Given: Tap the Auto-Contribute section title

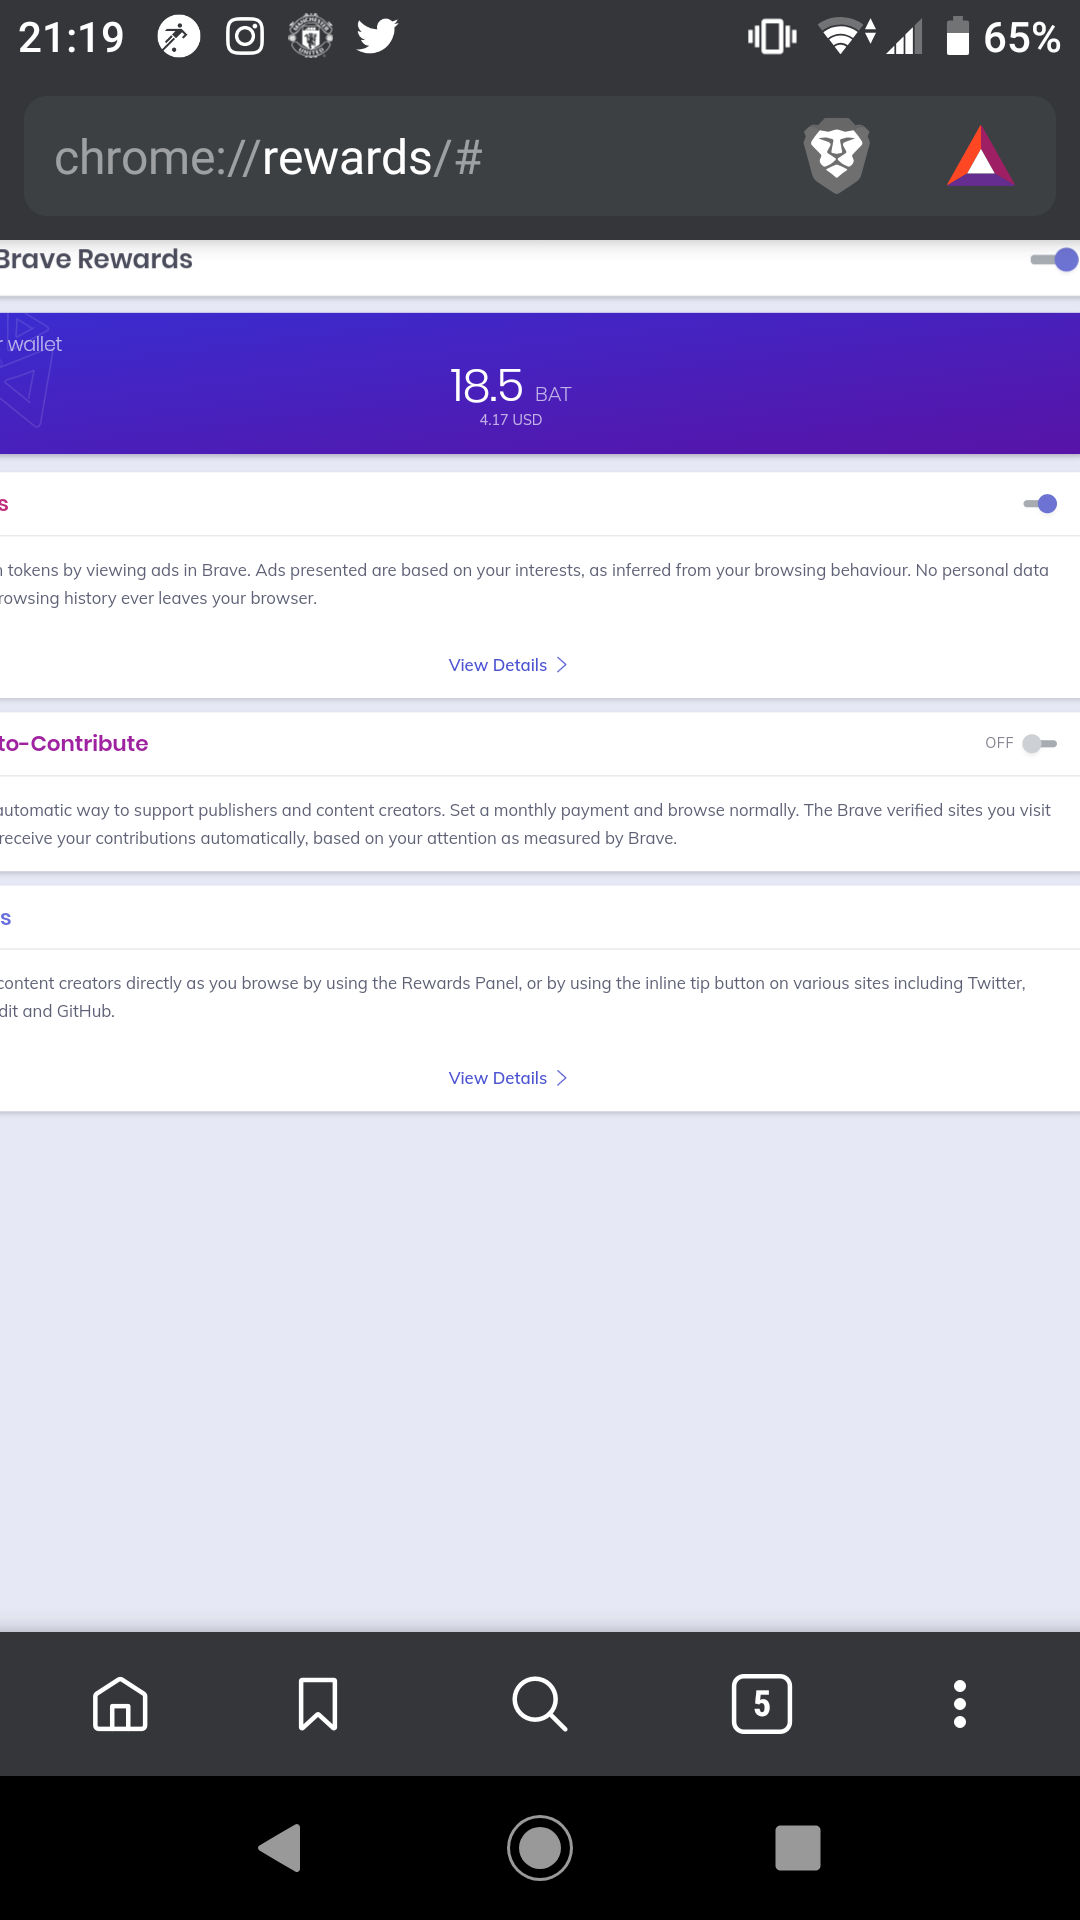Looking at the screenshot, I should (x=74, y=743).
